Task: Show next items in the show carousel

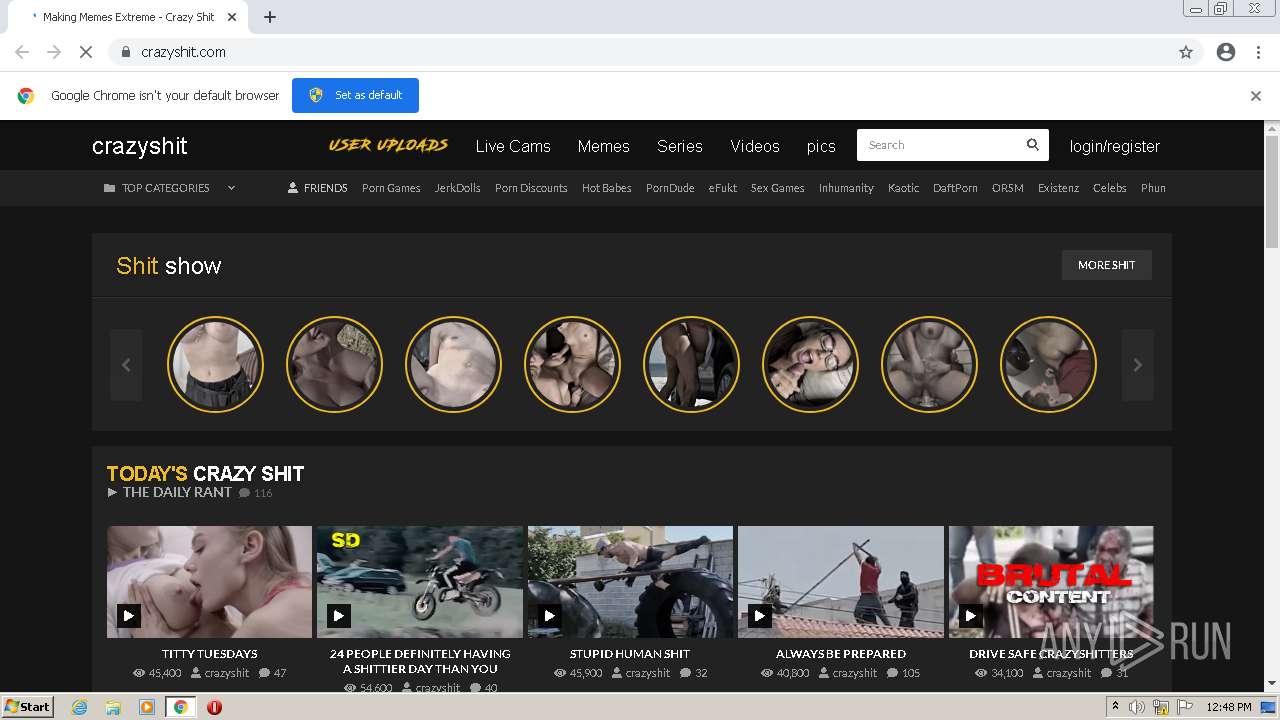Action: pyautogui.click(x=1137, y=365)
